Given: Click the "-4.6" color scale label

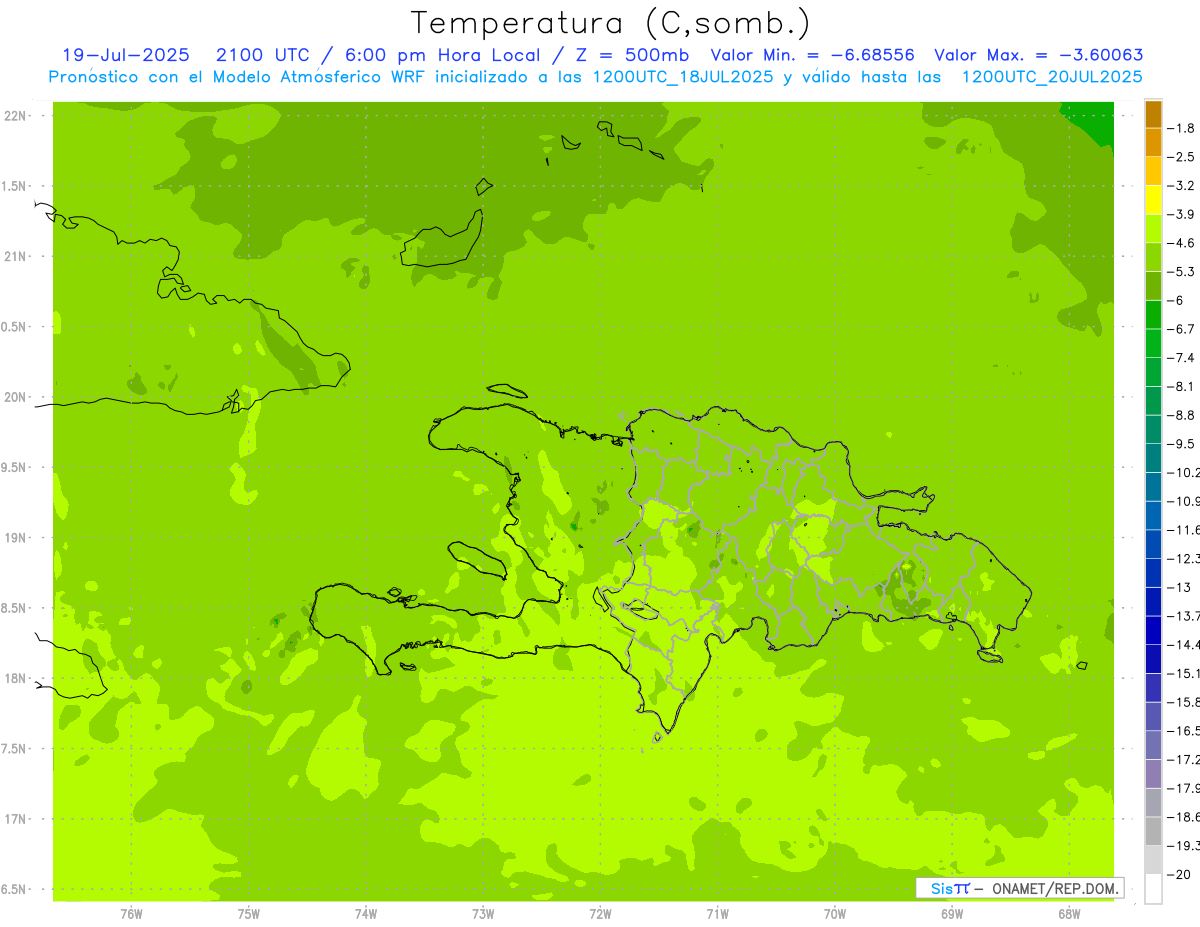Looking at the screenshot, I should [1181, 243].
